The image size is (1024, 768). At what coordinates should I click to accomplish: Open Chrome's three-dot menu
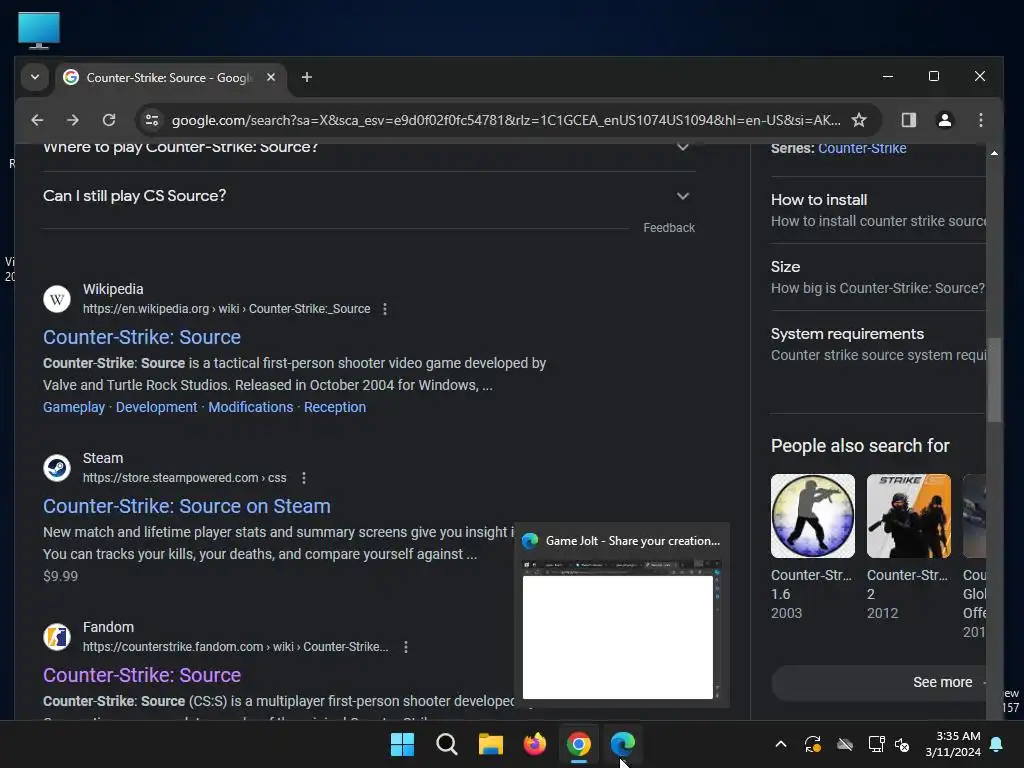[980, 120]
